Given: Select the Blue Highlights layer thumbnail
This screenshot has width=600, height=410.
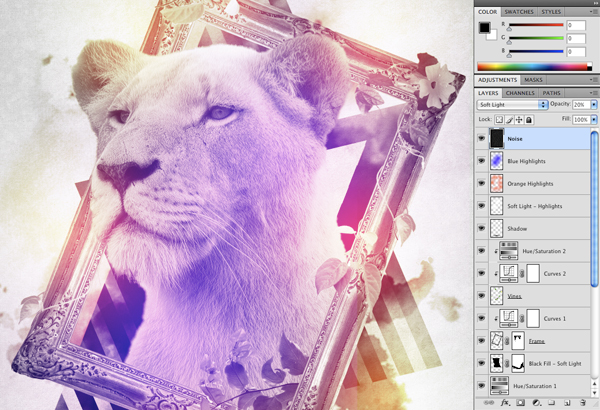Looking at the screenshot, I should pos(497,161).
